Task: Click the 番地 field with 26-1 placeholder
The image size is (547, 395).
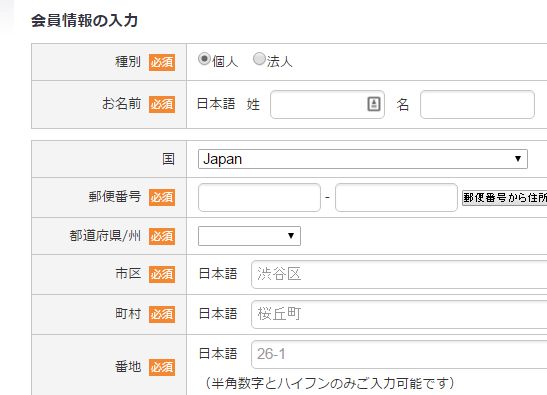Action: click(399, 354)
